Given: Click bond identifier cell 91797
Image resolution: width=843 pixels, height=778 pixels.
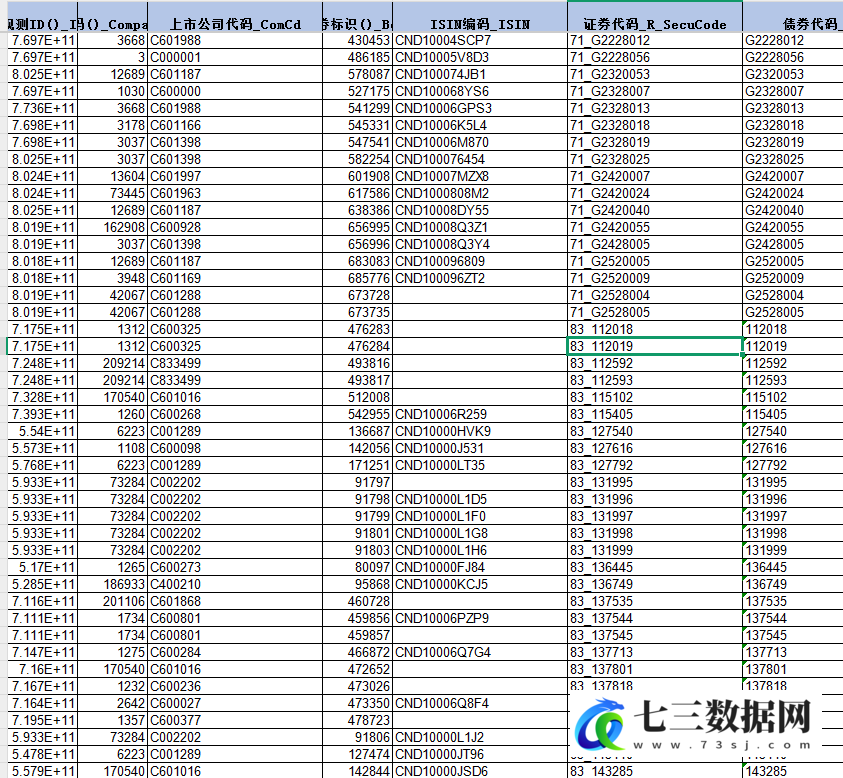Looking at the screenshot, I should pyautogui.click(x=358, y=482).
